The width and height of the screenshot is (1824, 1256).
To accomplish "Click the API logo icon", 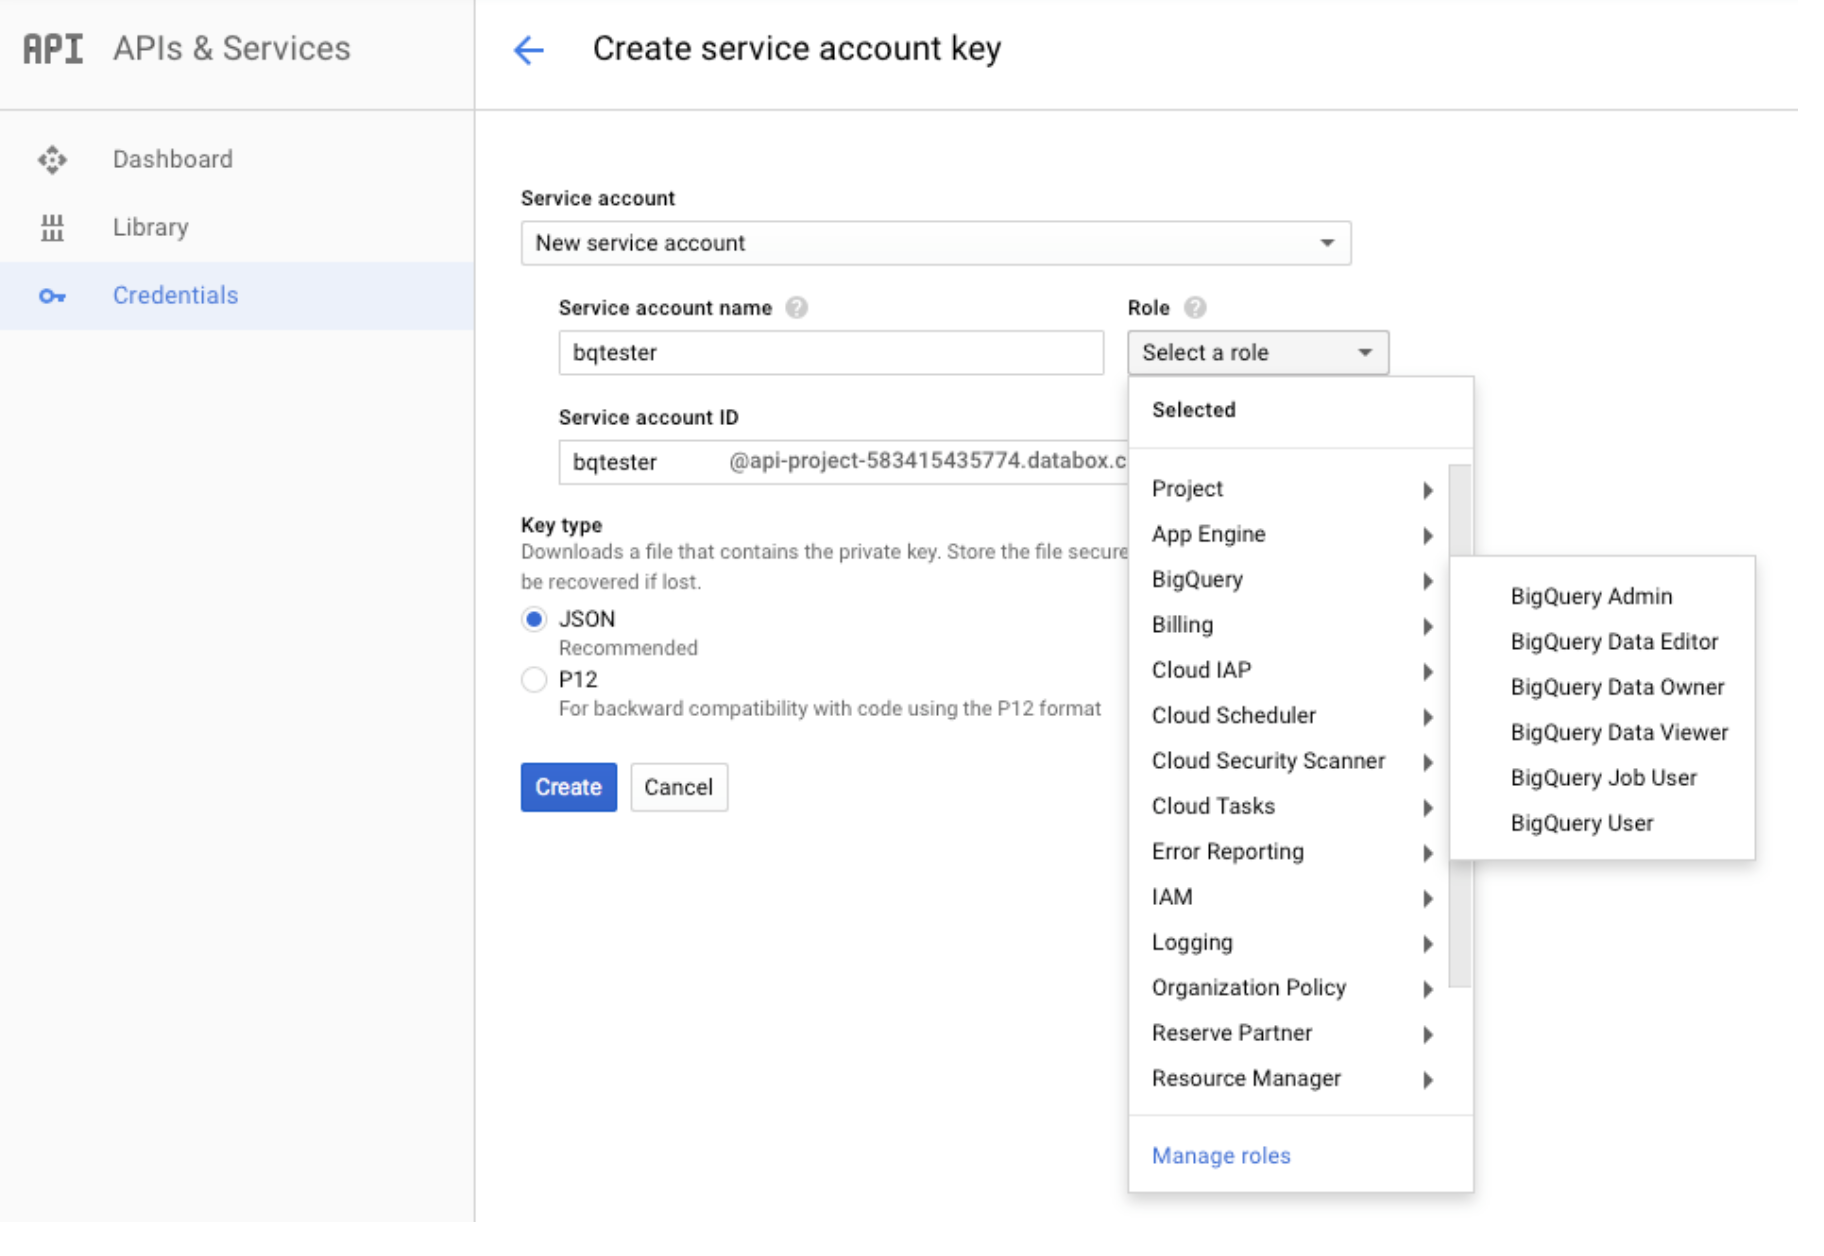I will 53,49.
